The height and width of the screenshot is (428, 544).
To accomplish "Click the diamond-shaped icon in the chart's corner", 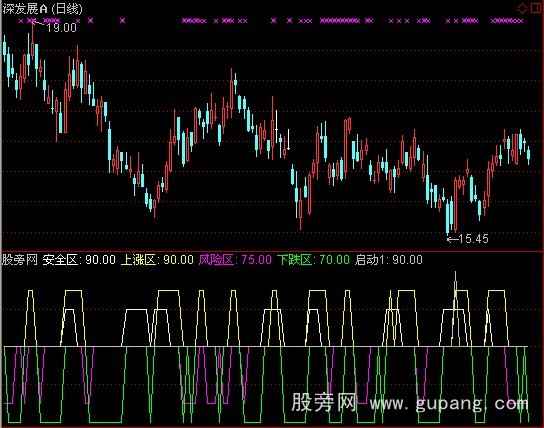I will (522, 8).
